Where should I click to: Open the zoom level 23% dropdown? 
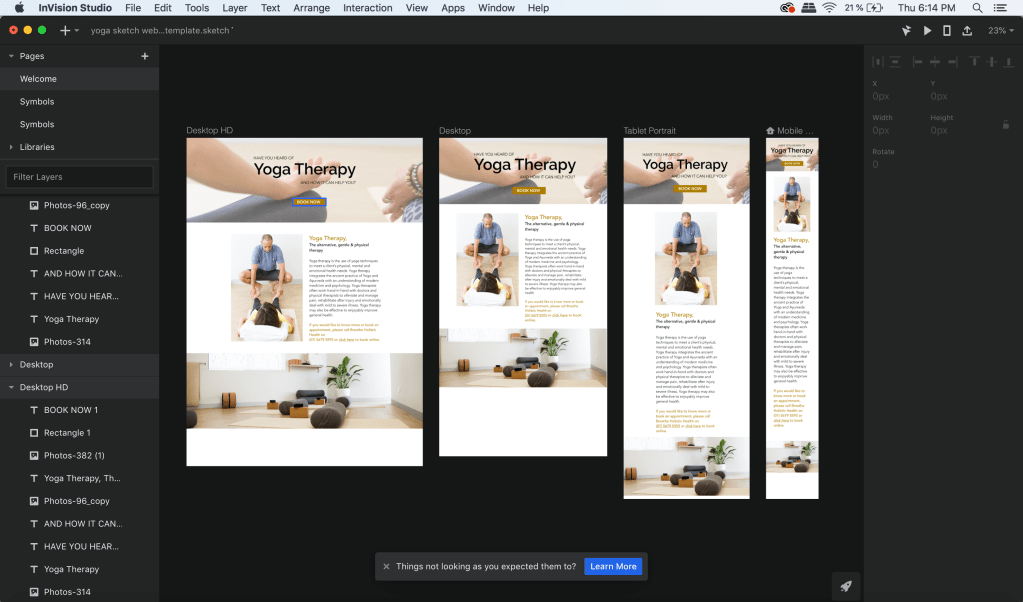(1000, 31)
